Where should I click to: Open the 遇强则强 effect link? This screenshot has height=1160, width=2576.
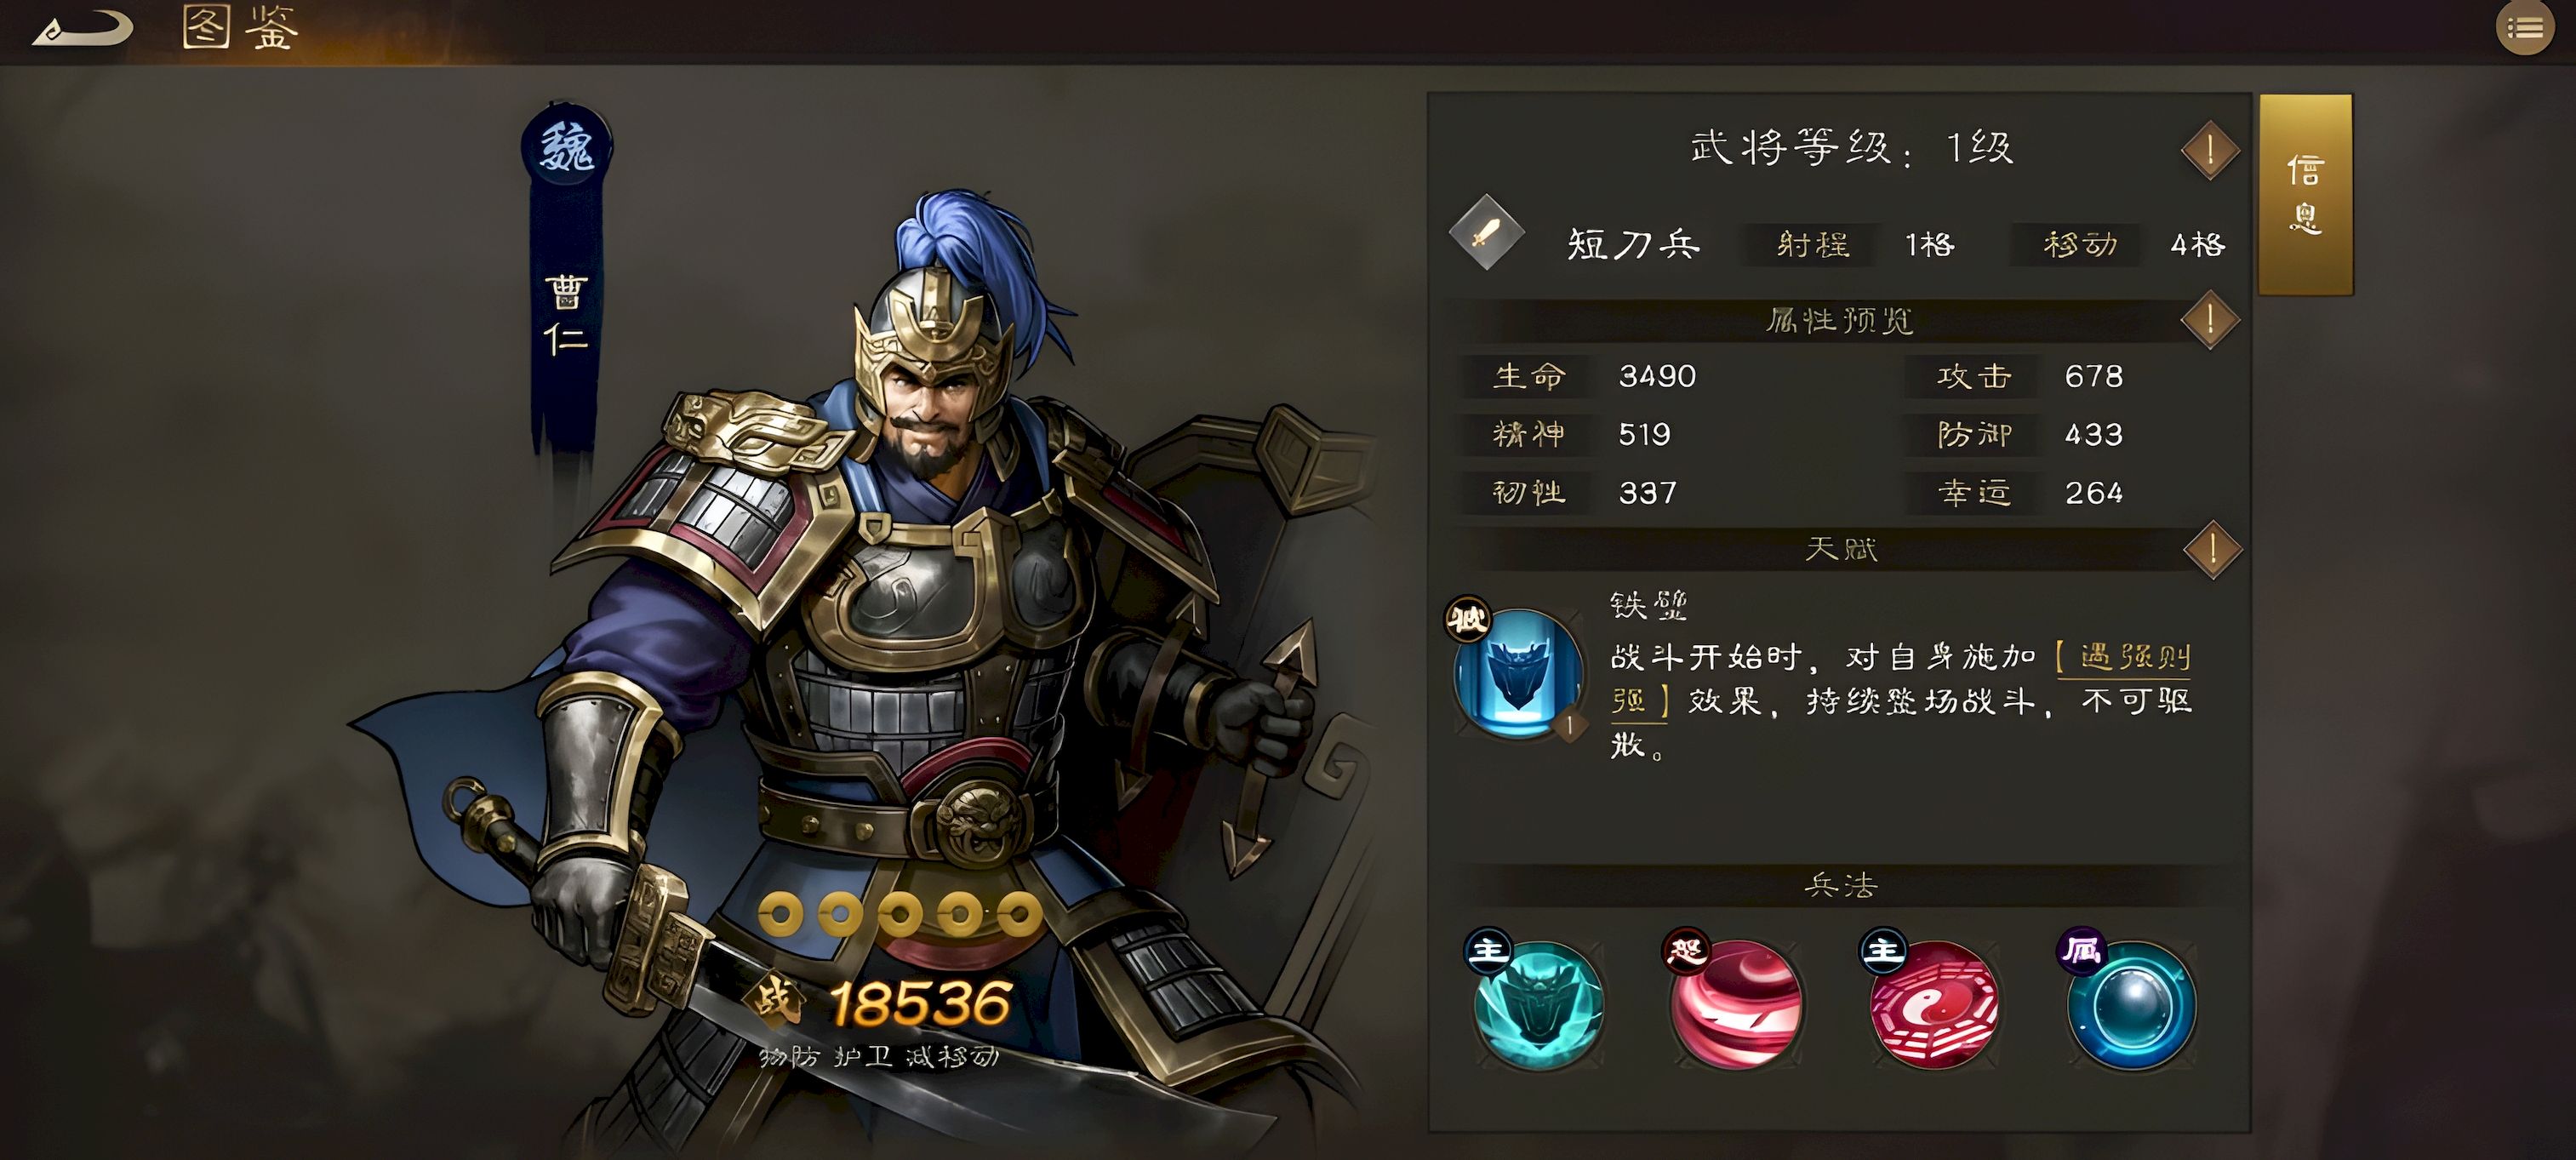click(1900, 679)
